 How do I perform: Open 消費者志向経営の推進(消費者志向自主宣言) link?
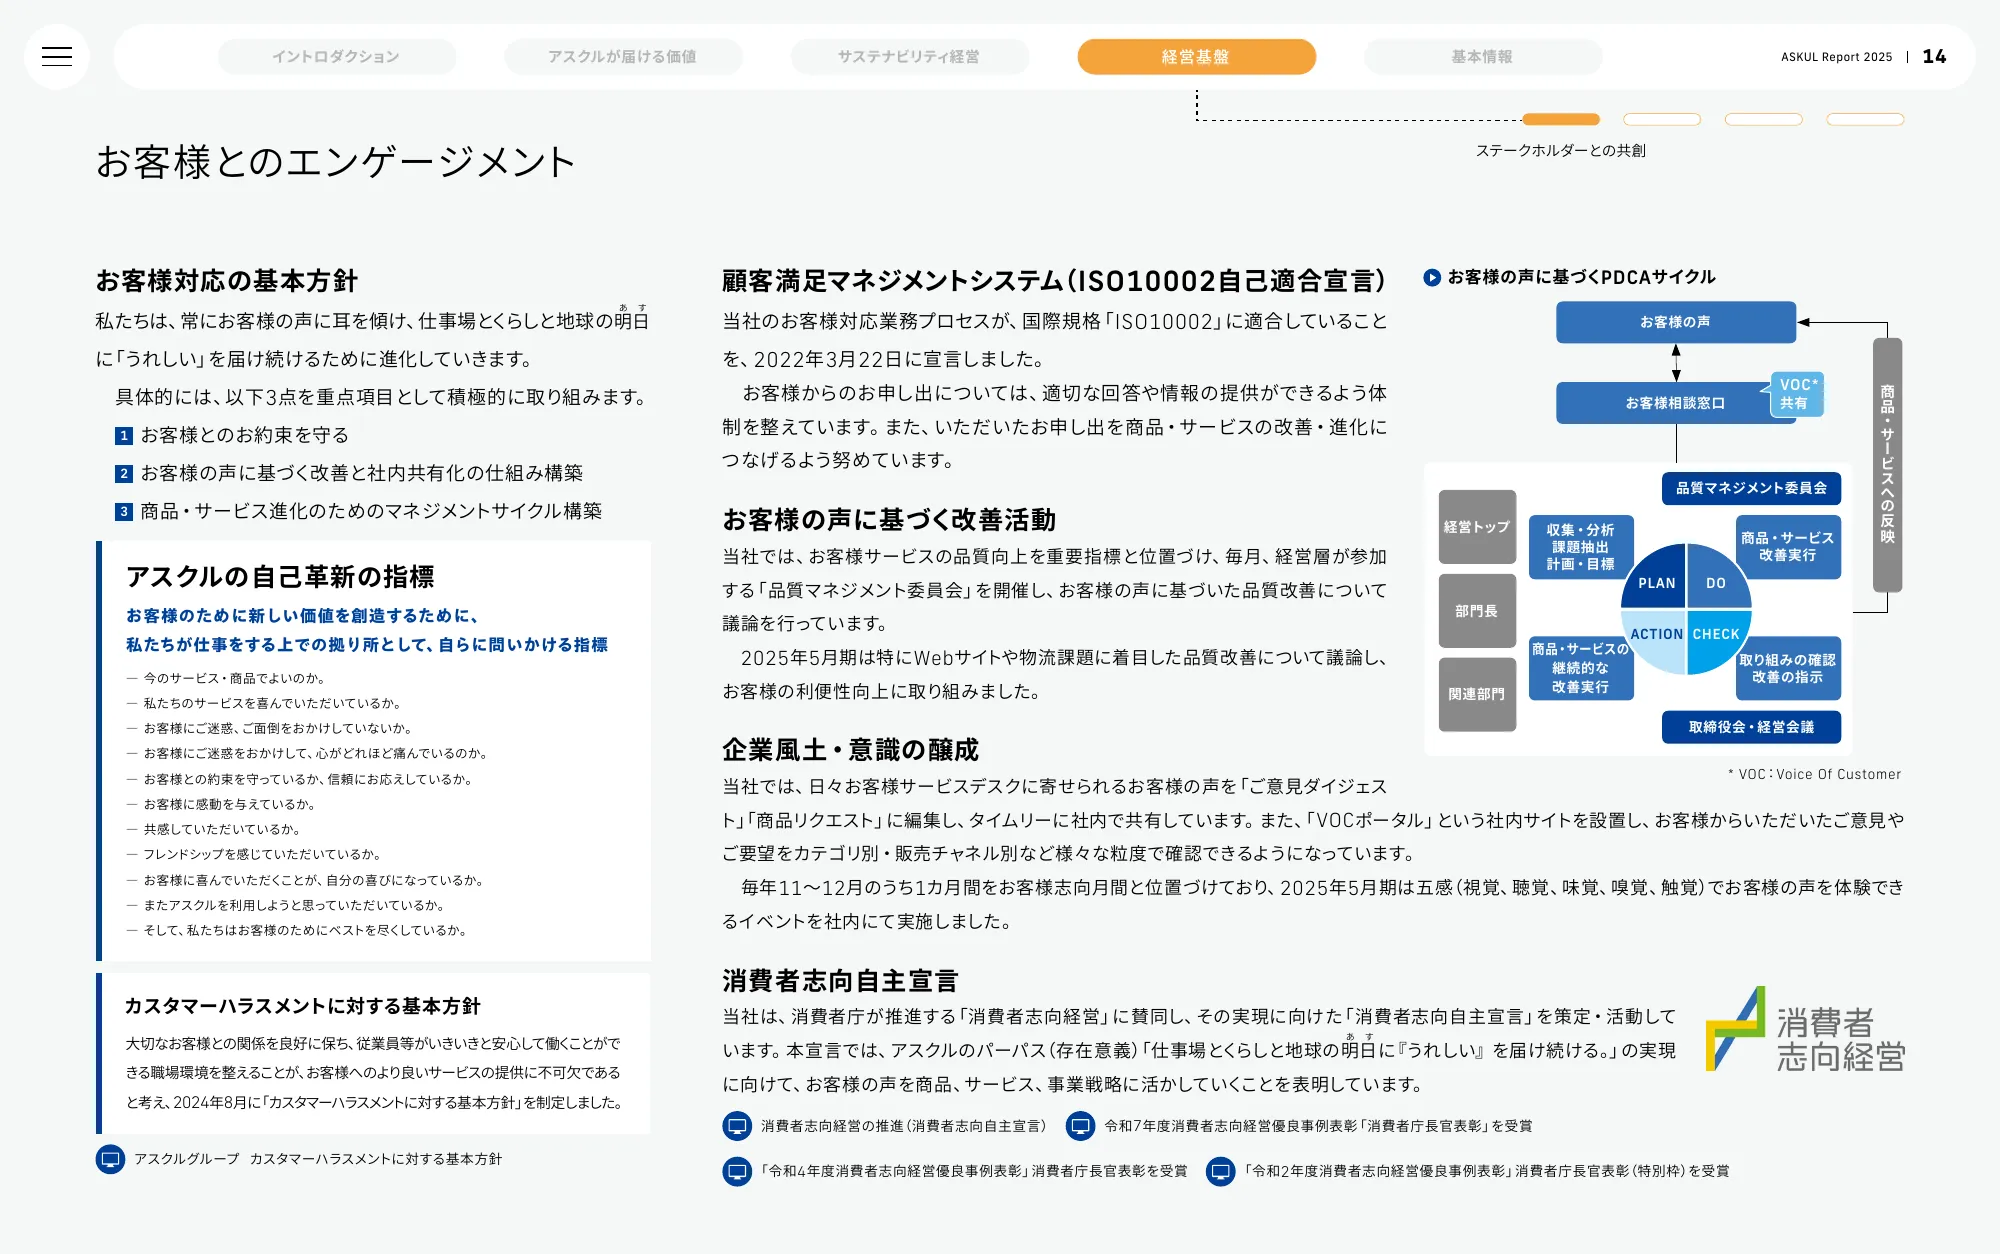(903, 1126)
